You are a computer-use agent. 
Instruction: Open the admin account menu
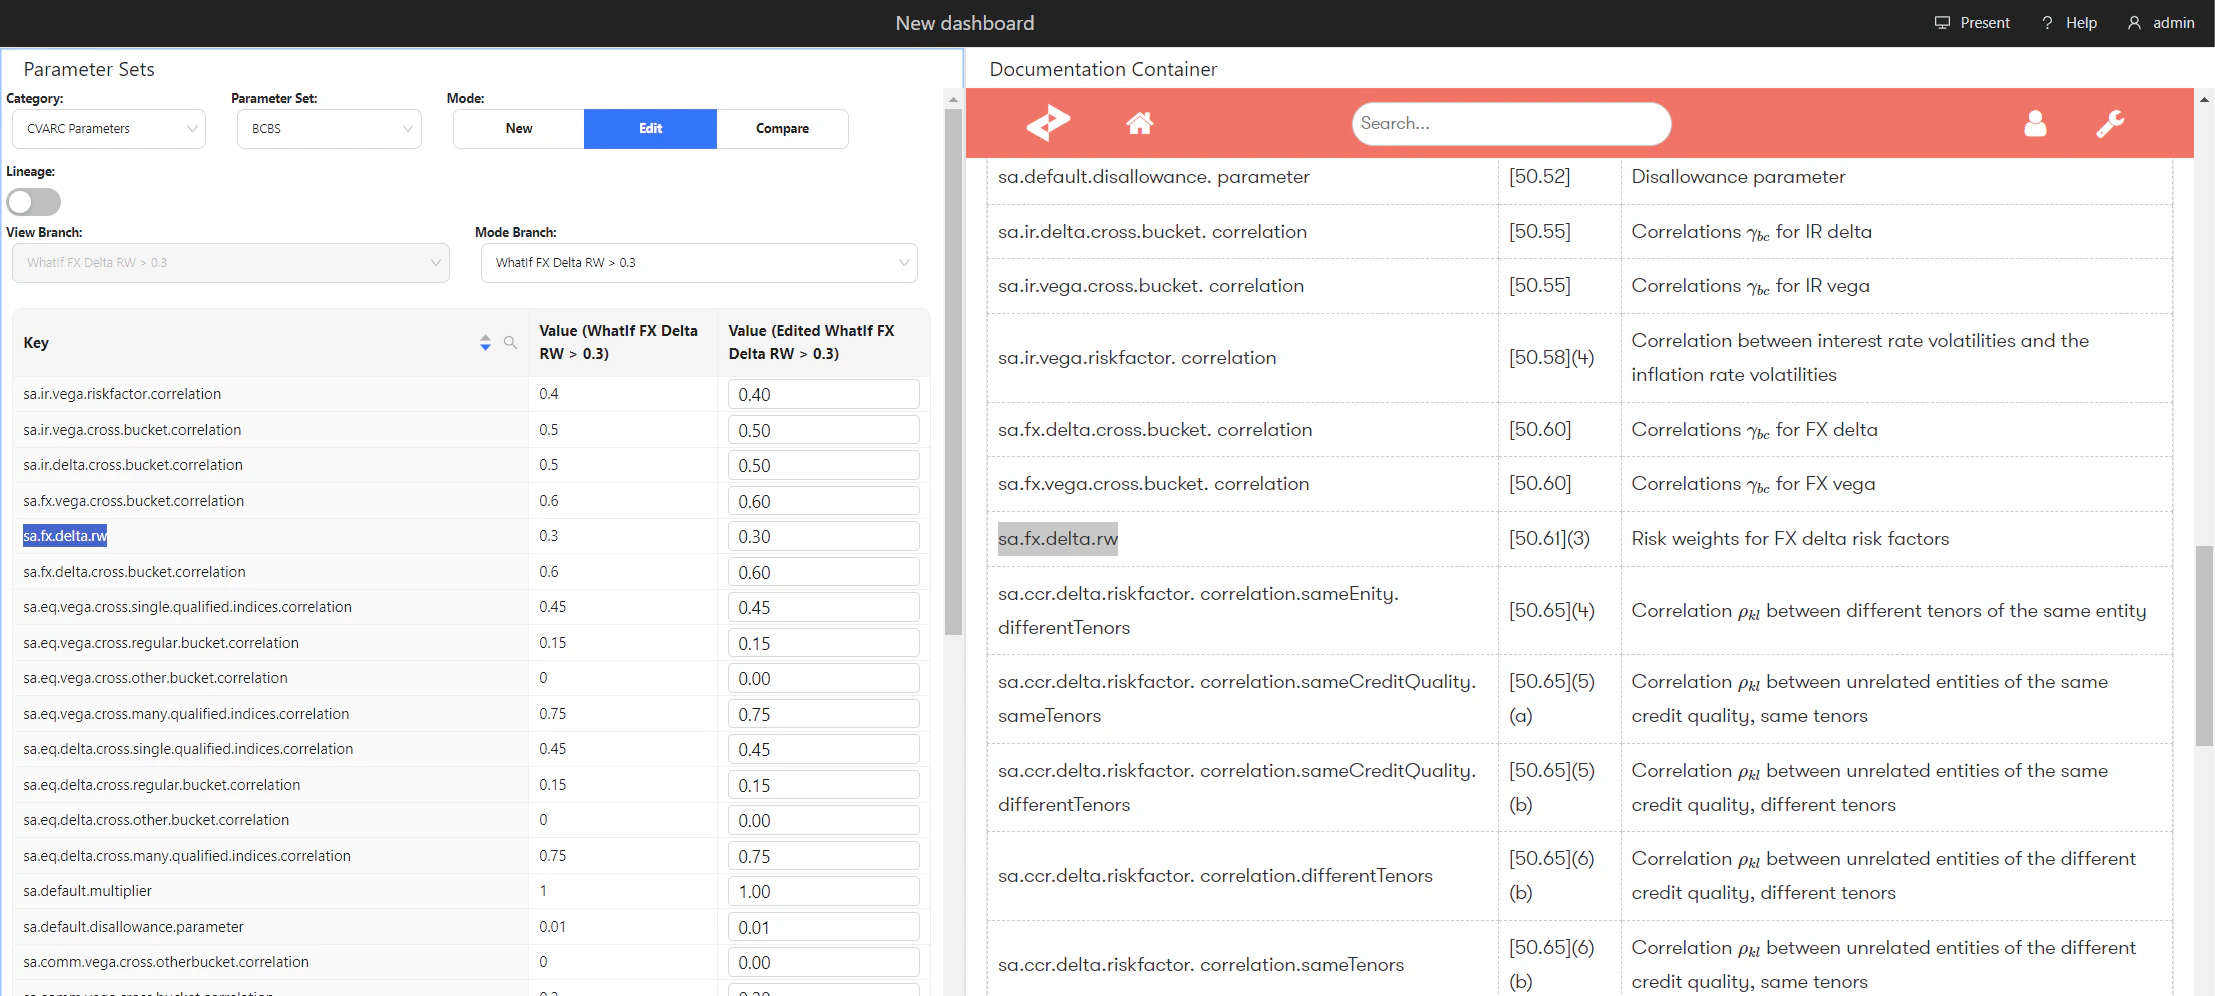click(2161, 22)
